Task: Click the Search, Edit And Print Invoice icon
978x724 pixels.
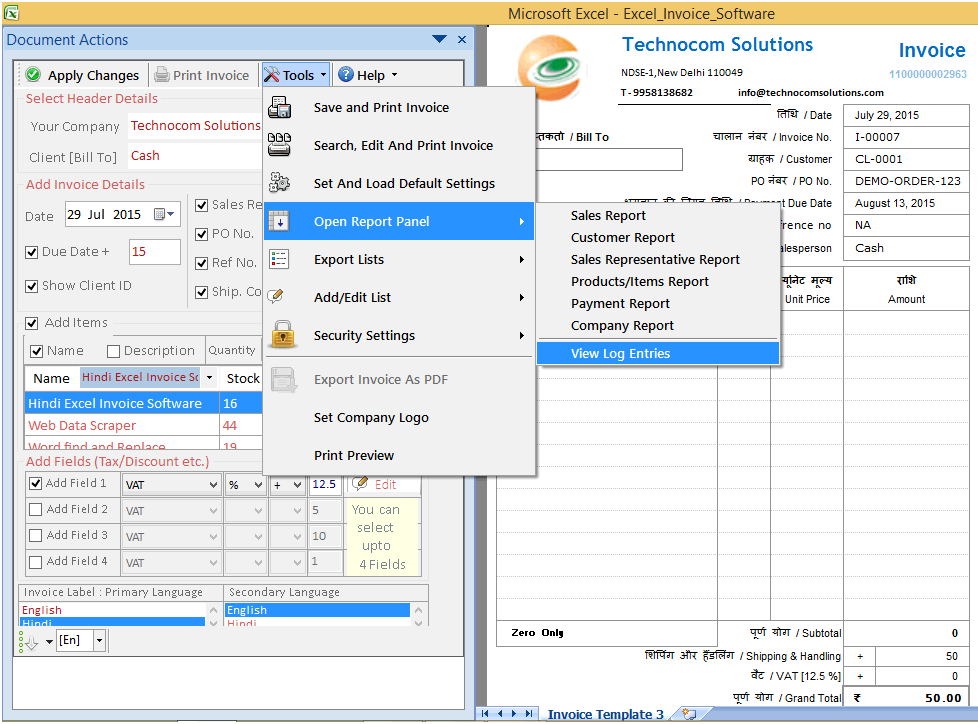Action: (x=280, y=145)
